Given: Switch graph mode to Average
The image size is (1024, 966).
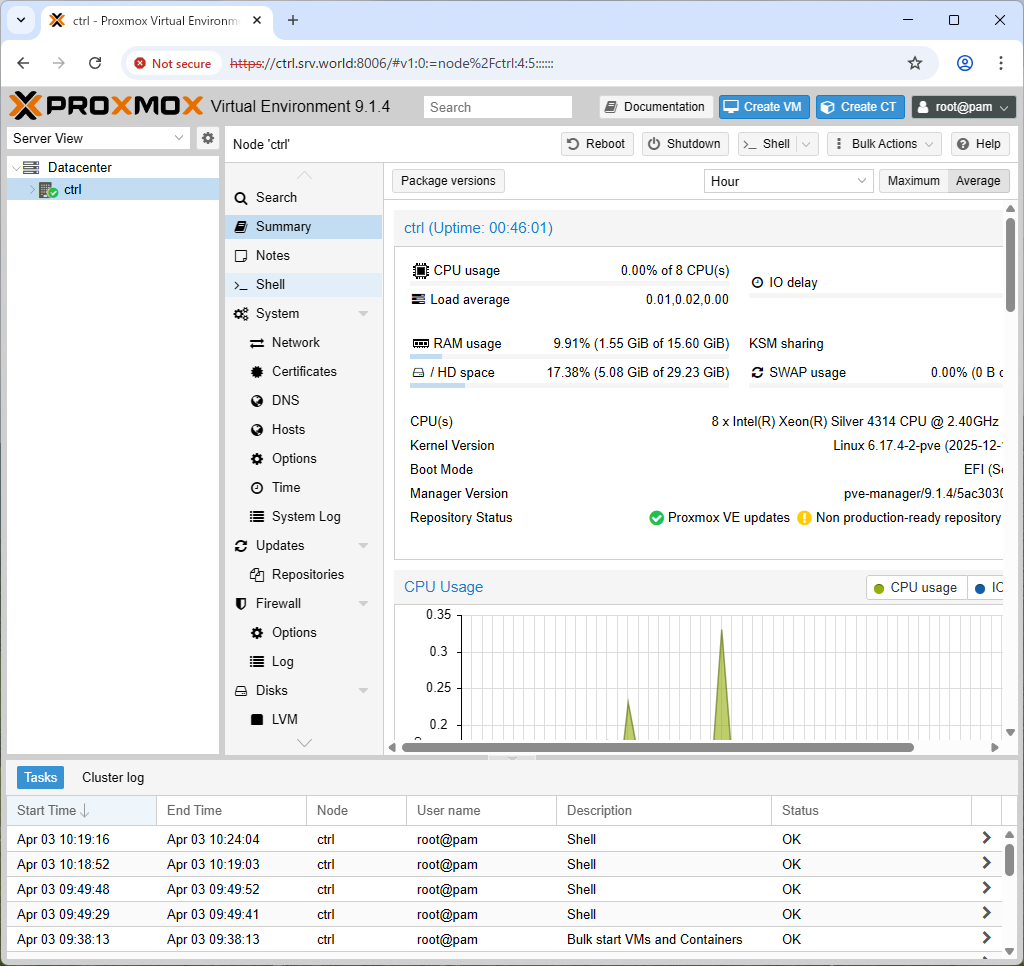Looking at the screenshot, I should (978, 181).
